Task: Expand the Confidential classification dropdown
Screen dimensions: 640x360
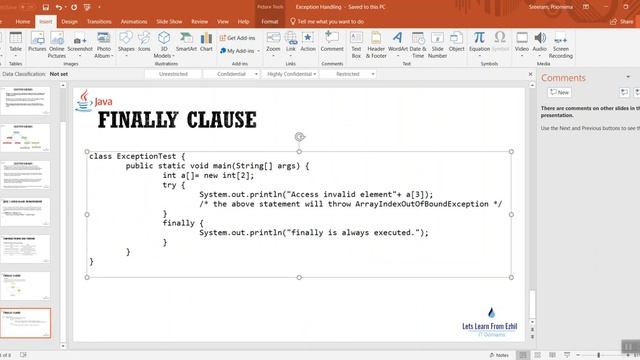Action: (256, 74)
